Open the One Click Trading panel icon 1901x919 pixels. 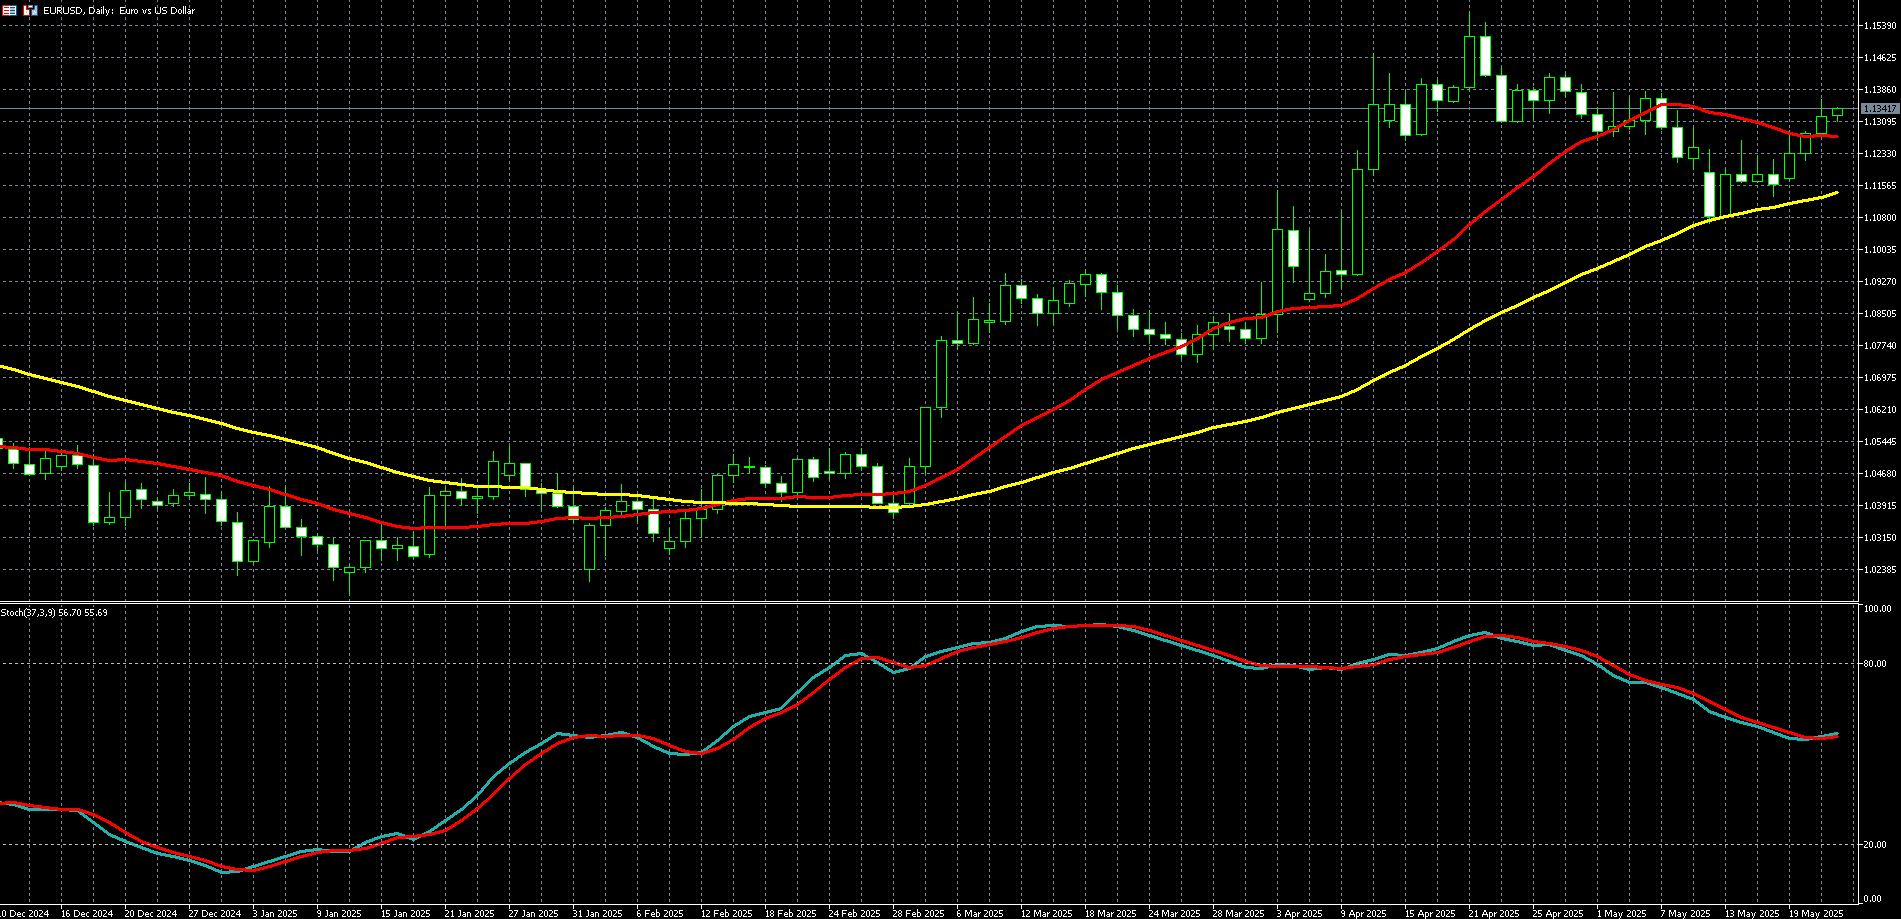click(29, 10)
